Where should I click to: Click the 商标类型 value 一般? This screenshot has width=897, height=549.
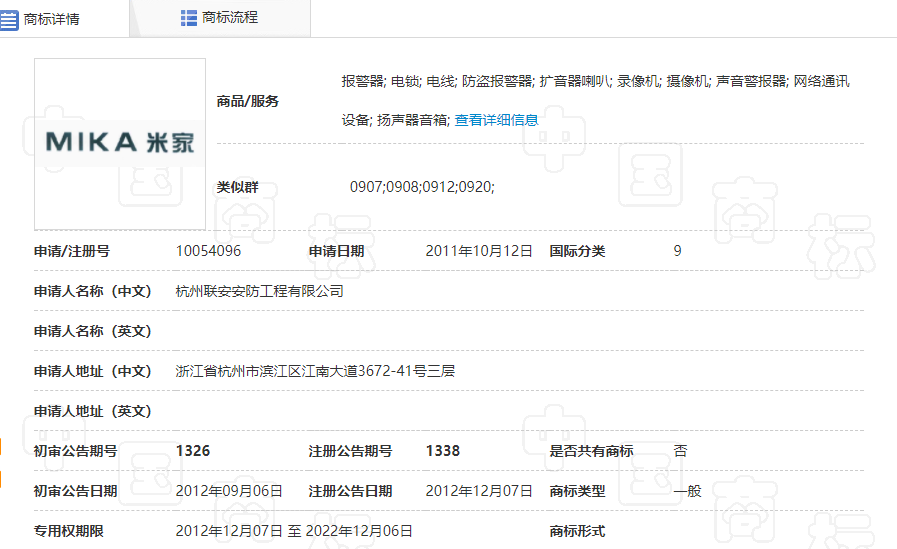687,491
